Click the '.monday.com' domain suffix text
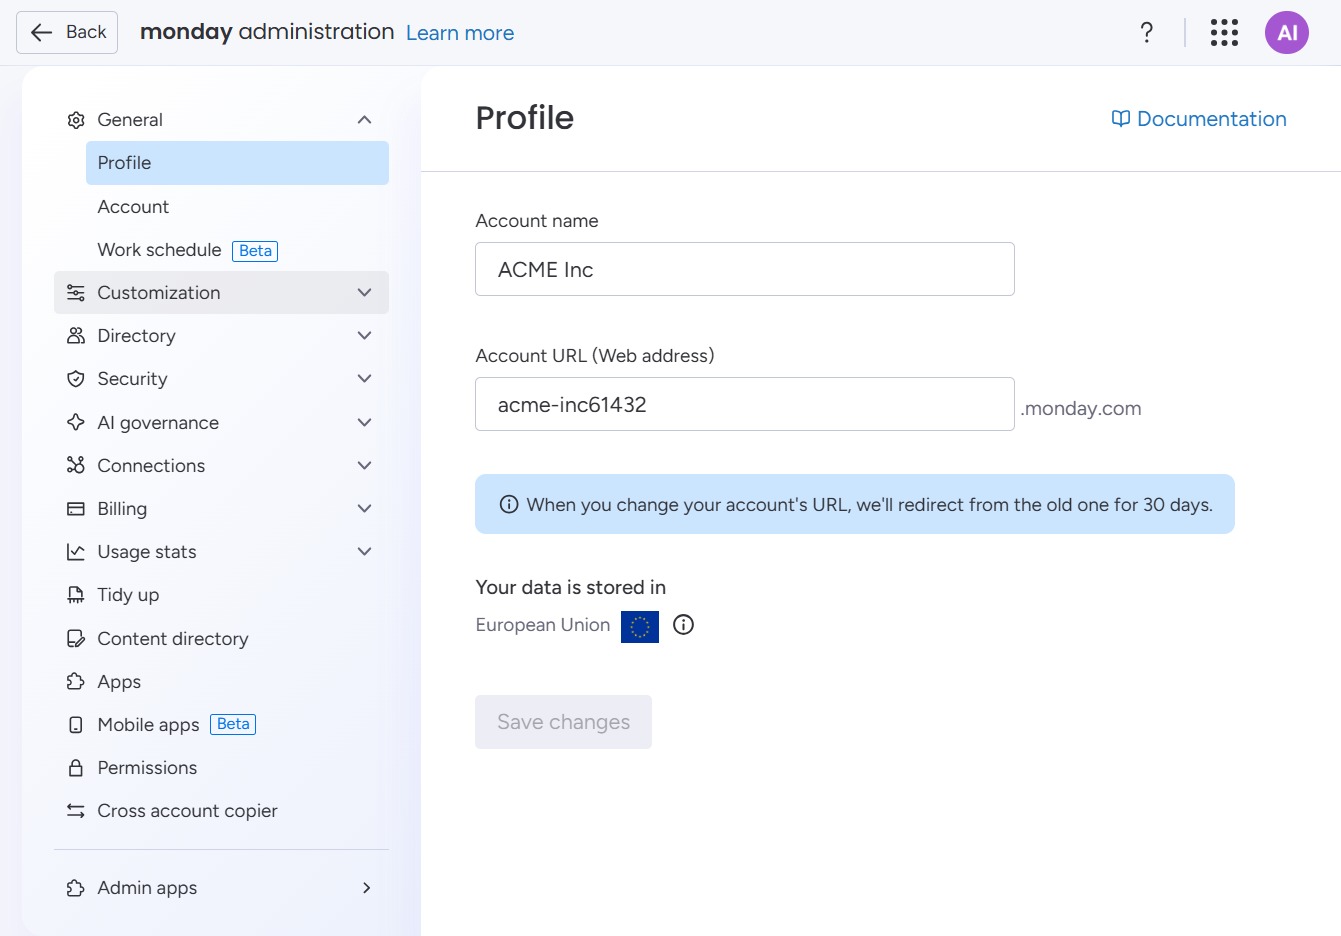1341x936 pixels. click(1081, 408)
